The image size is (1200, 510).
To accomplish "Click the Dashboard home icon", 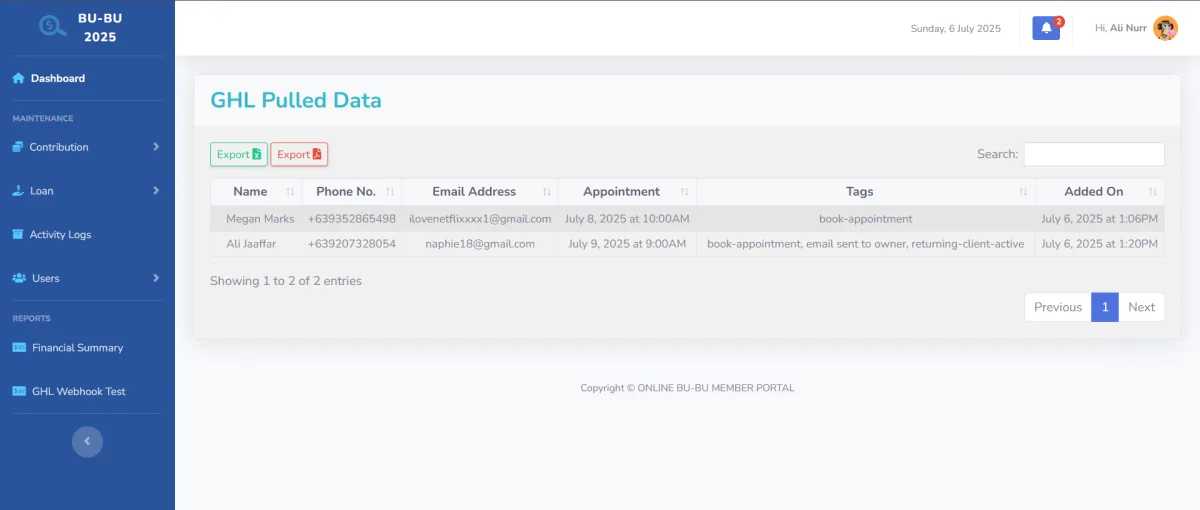I will tap(18, 78).
